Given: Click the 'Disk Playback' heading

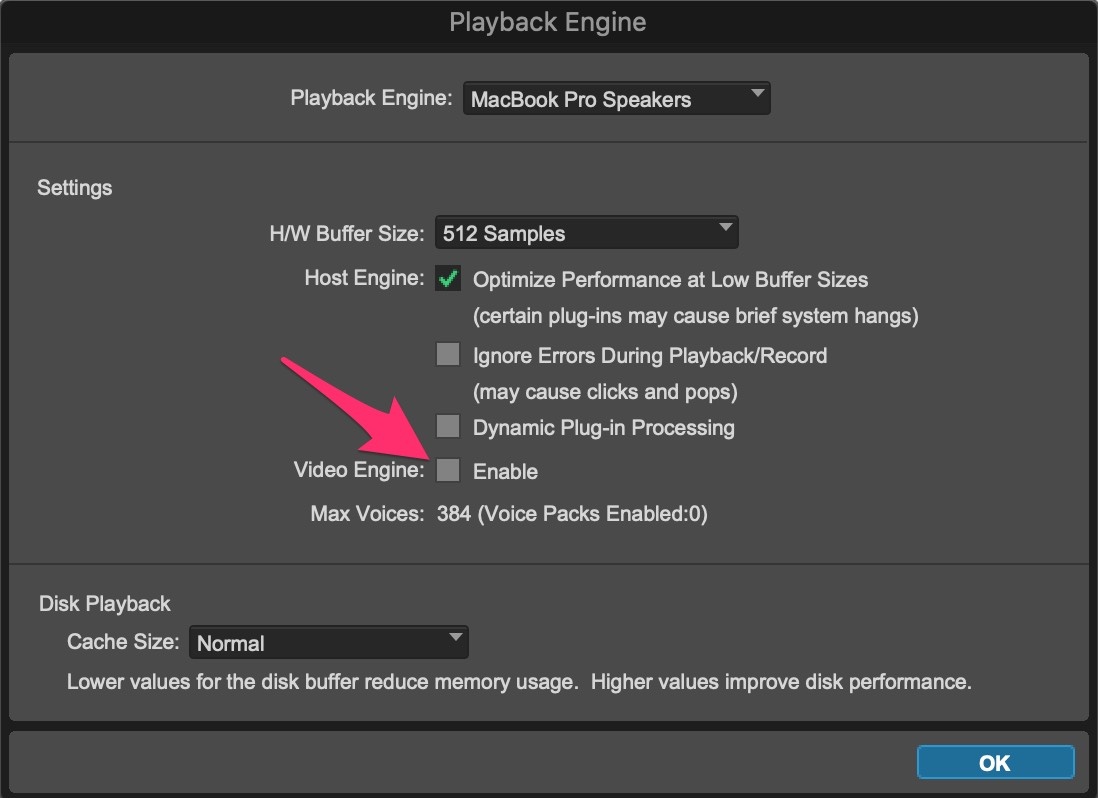Looking at the screenshot, I should click(x=104, y=603).
